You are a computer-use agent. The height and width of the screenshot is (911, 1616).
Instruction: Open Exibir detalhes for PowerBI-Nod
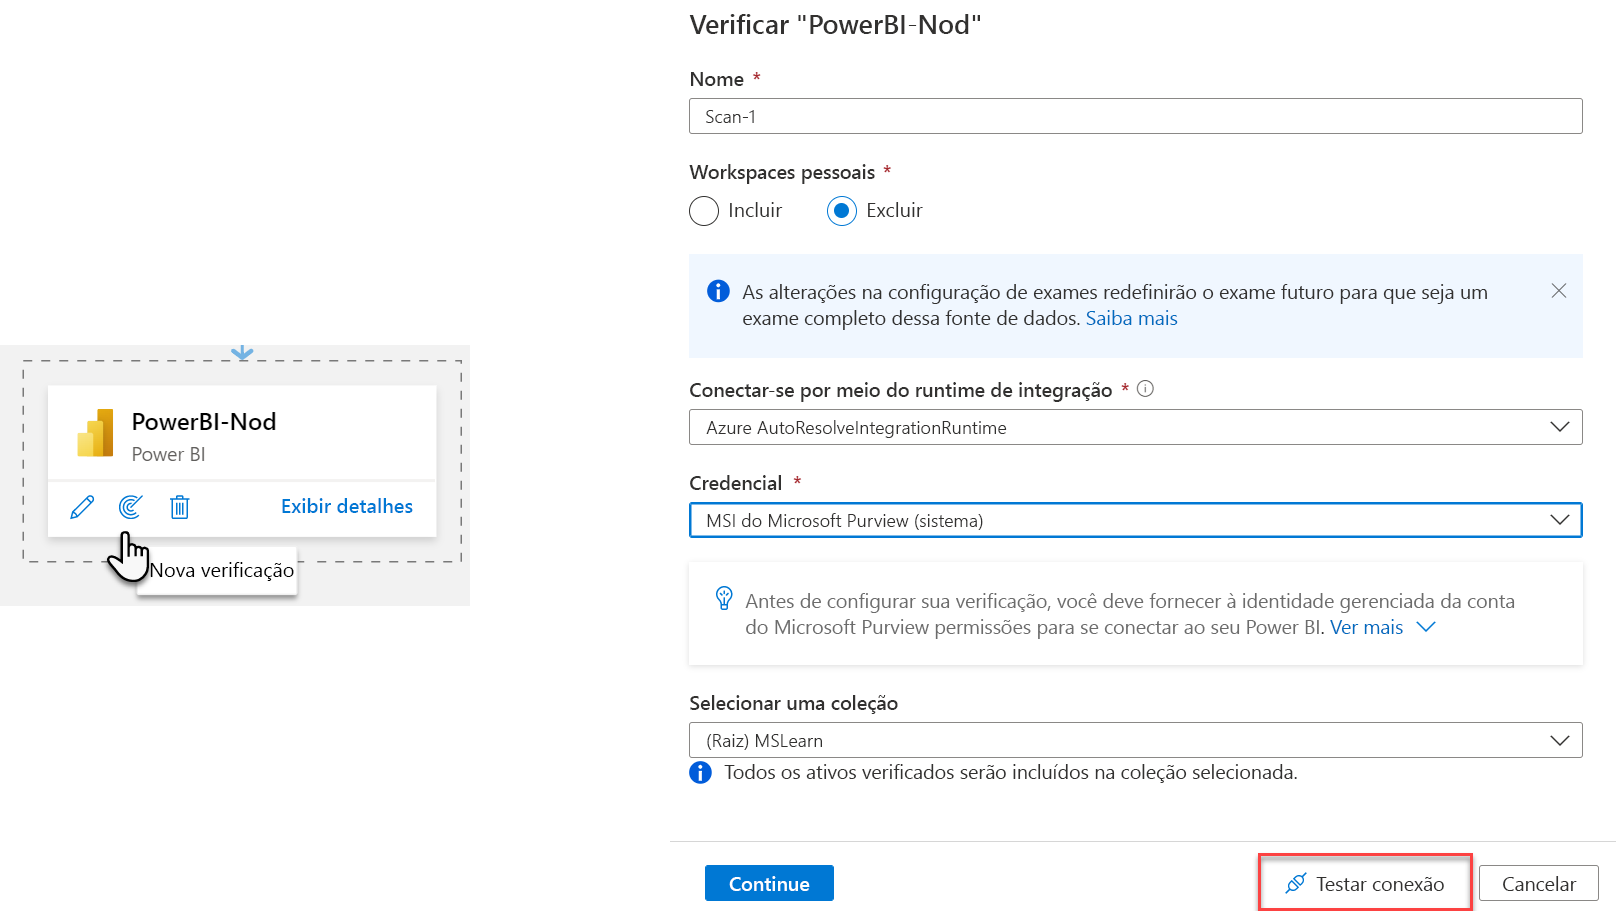347,506
